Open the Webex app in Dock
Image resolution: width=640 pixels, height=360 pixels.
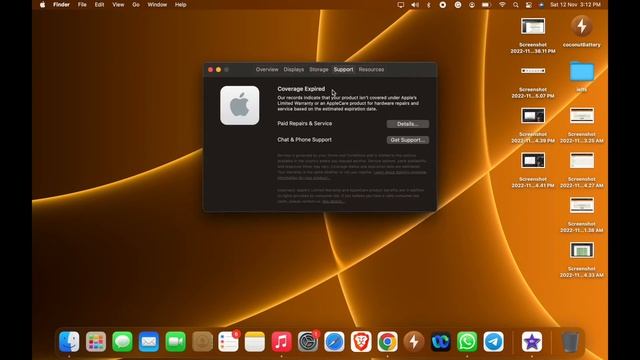pyautogui.click(x=441, y=342)
